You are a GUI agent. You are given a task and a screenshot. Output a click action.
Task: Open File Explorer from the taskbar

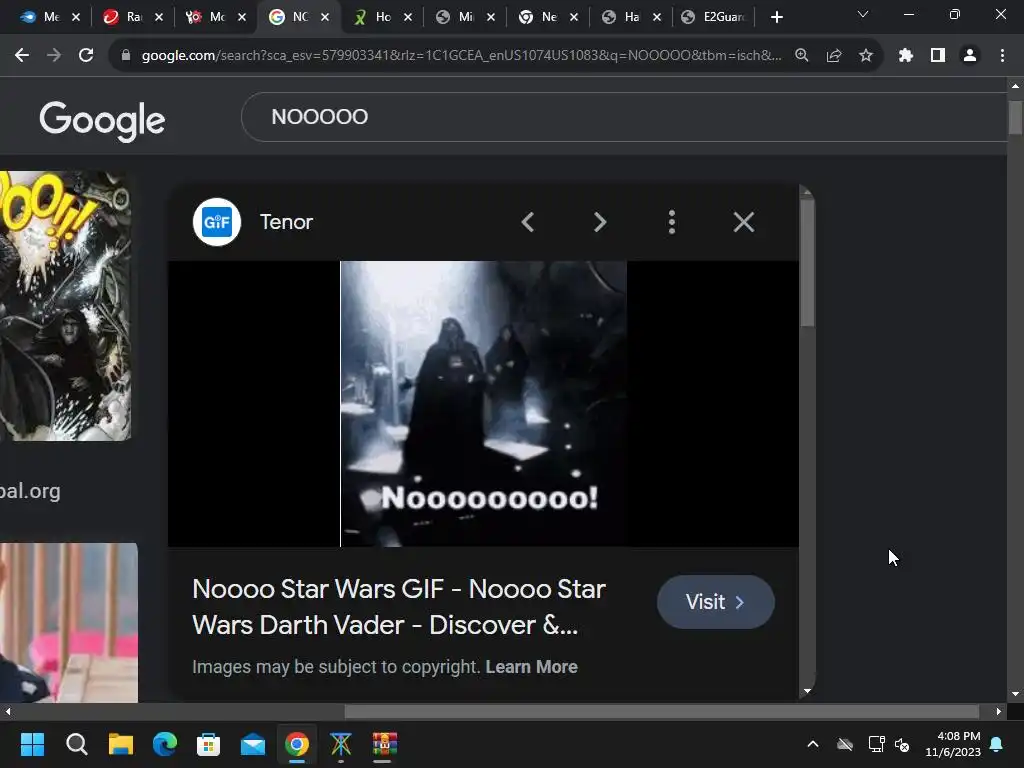pos(121,744)
